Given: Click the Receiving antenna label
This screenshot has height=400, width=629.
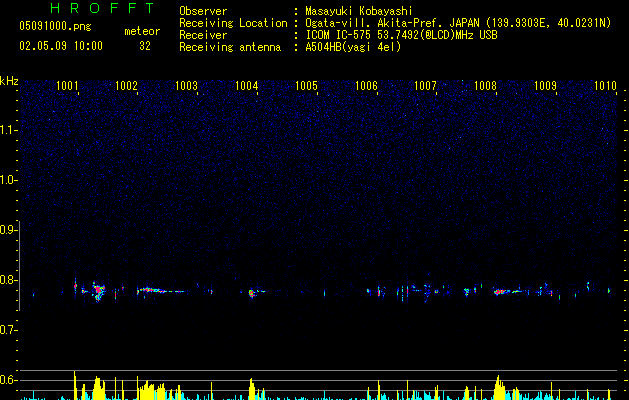Looking at the screenshot, I should tap(230, 47).
